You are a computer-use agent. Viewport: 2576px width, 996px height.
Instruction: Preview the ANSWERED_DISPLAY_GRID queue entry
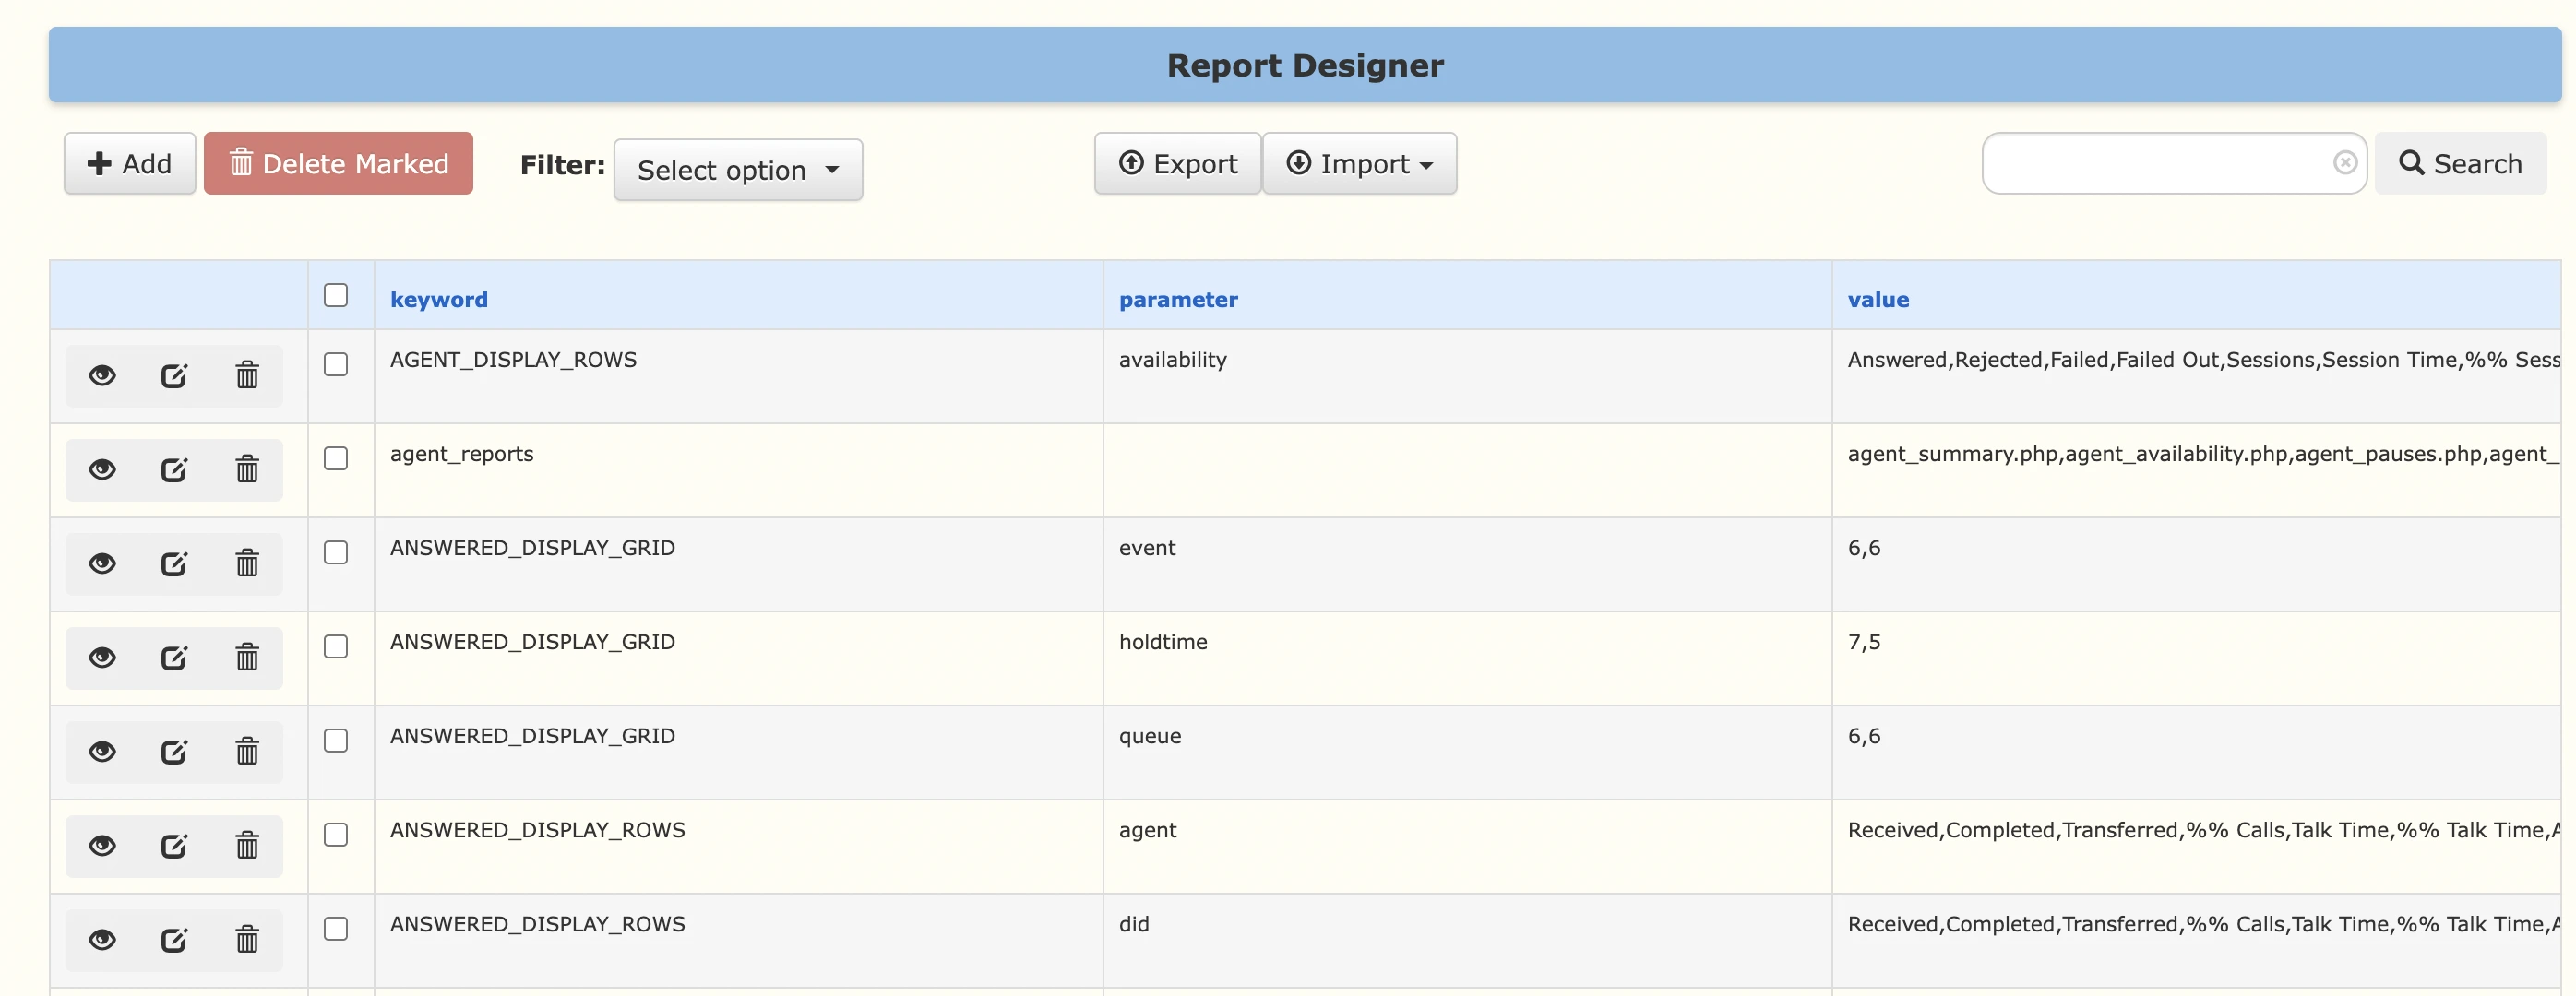coord(103,751)
